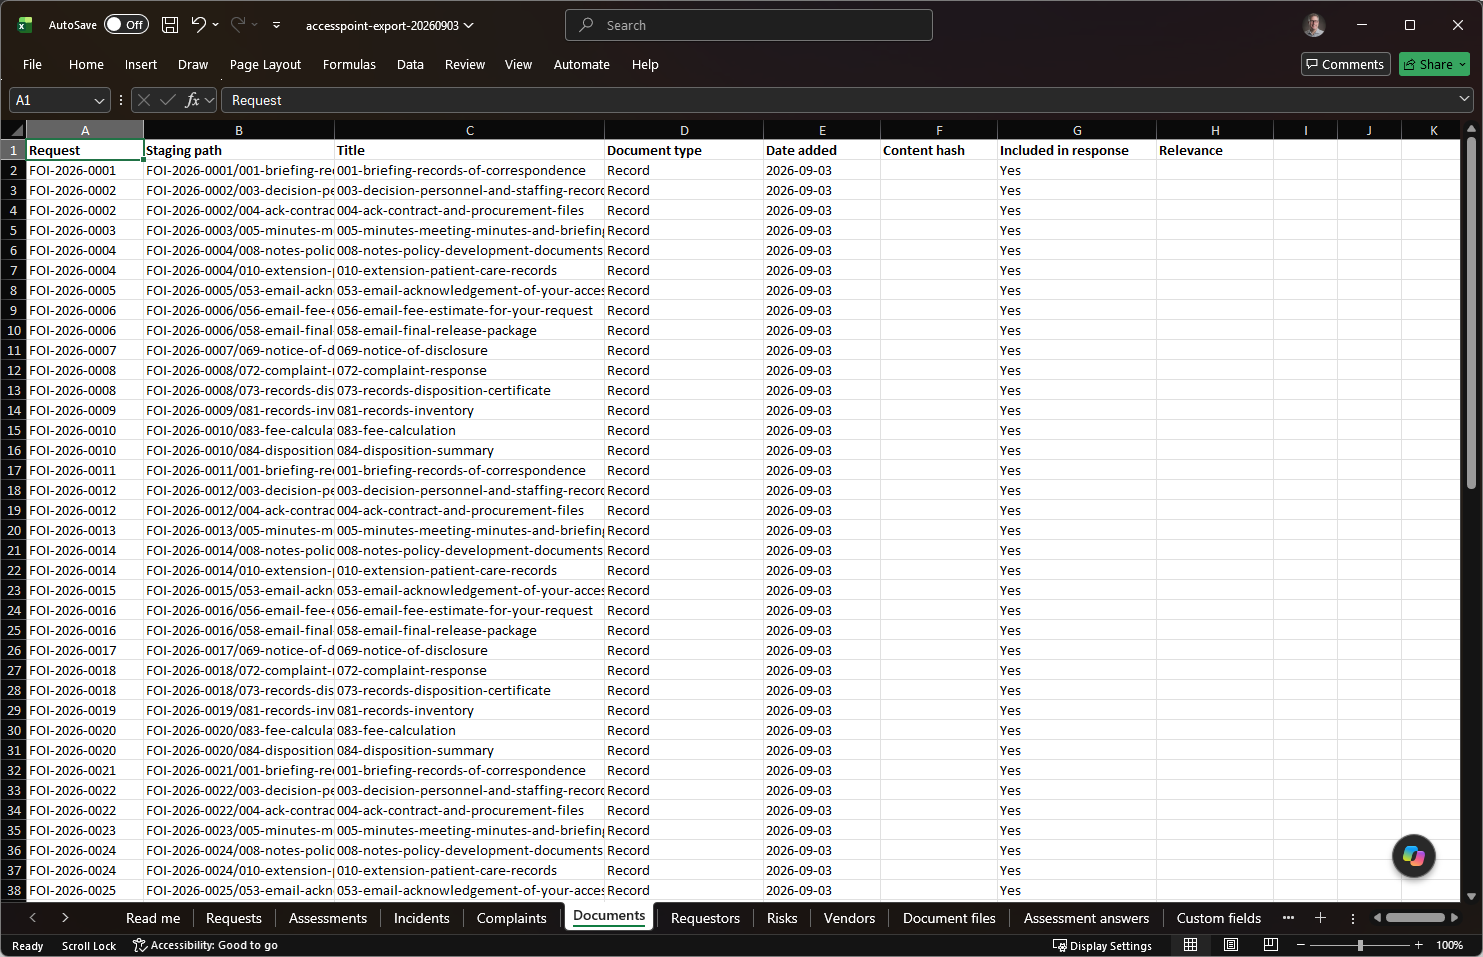Viewport: 1483px width, 957px height.
Task: Open the View ribbon tab
Action: 518,64
